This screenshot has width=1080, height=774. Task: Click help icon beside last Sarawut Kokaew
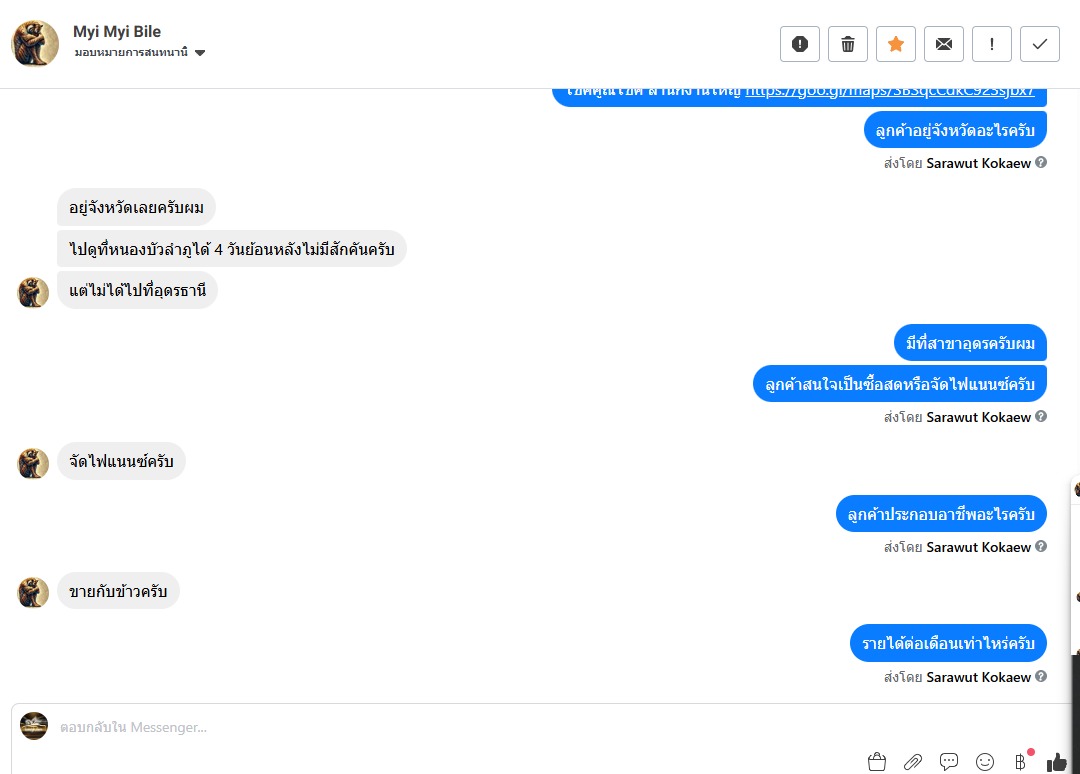point(1041,676)
